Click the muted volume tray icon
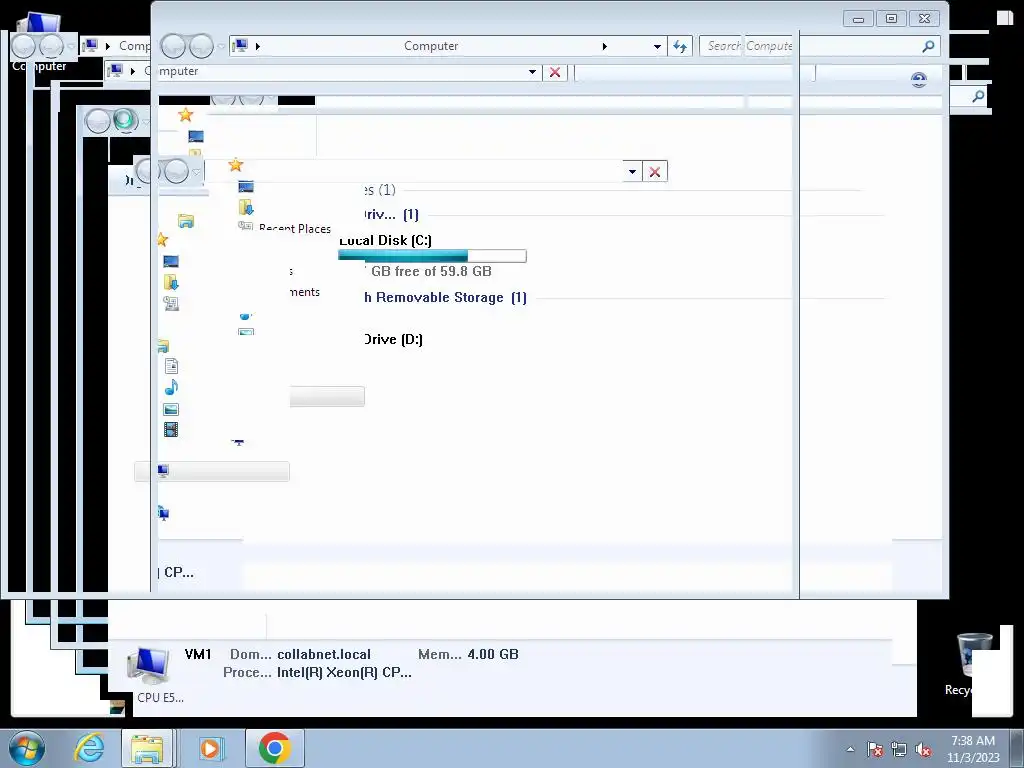 (923, 750)
